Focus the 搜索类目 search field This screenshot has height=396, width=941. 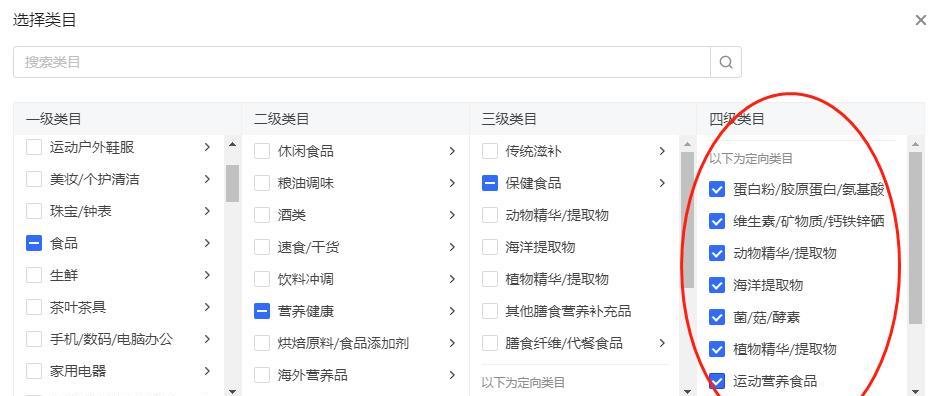tap(362, 62)
